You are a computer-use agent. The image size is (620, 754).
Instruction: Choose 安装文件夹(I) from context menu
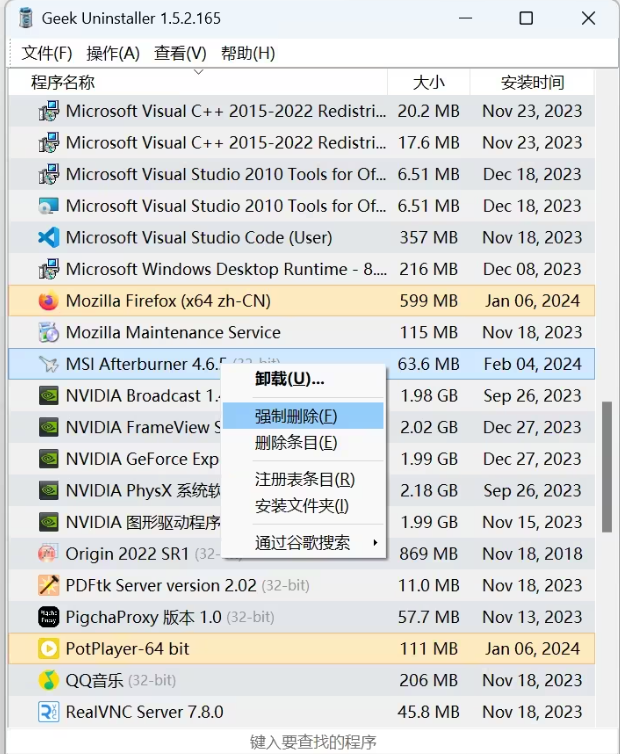tap(303, 506)
